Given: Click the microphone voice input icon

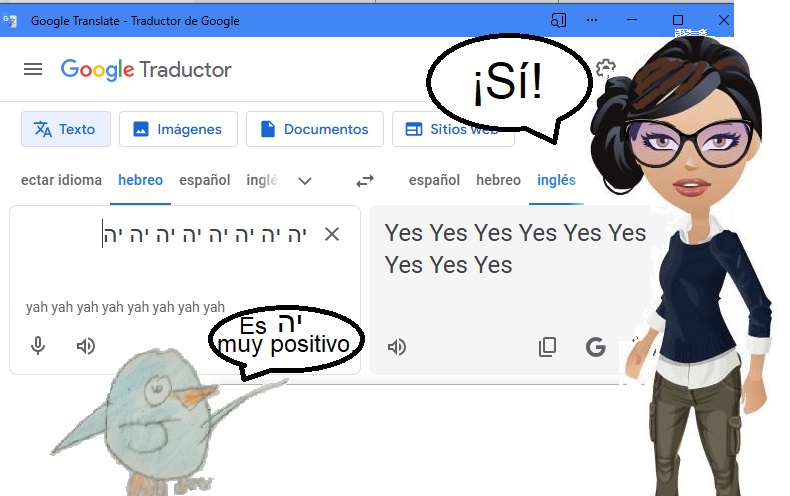Looking at the screenshot, I should [x=38, y=346].
